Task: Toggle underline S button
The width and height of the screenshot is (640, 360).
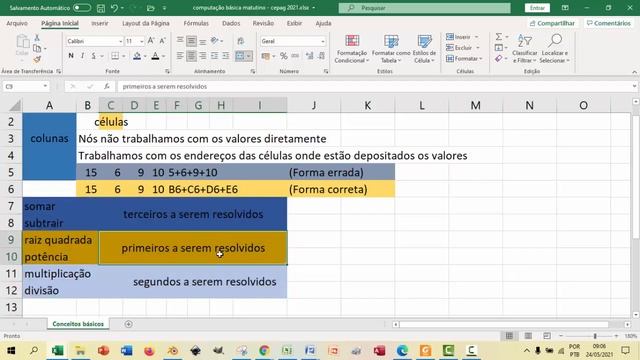Action: (x=93, y=56)
